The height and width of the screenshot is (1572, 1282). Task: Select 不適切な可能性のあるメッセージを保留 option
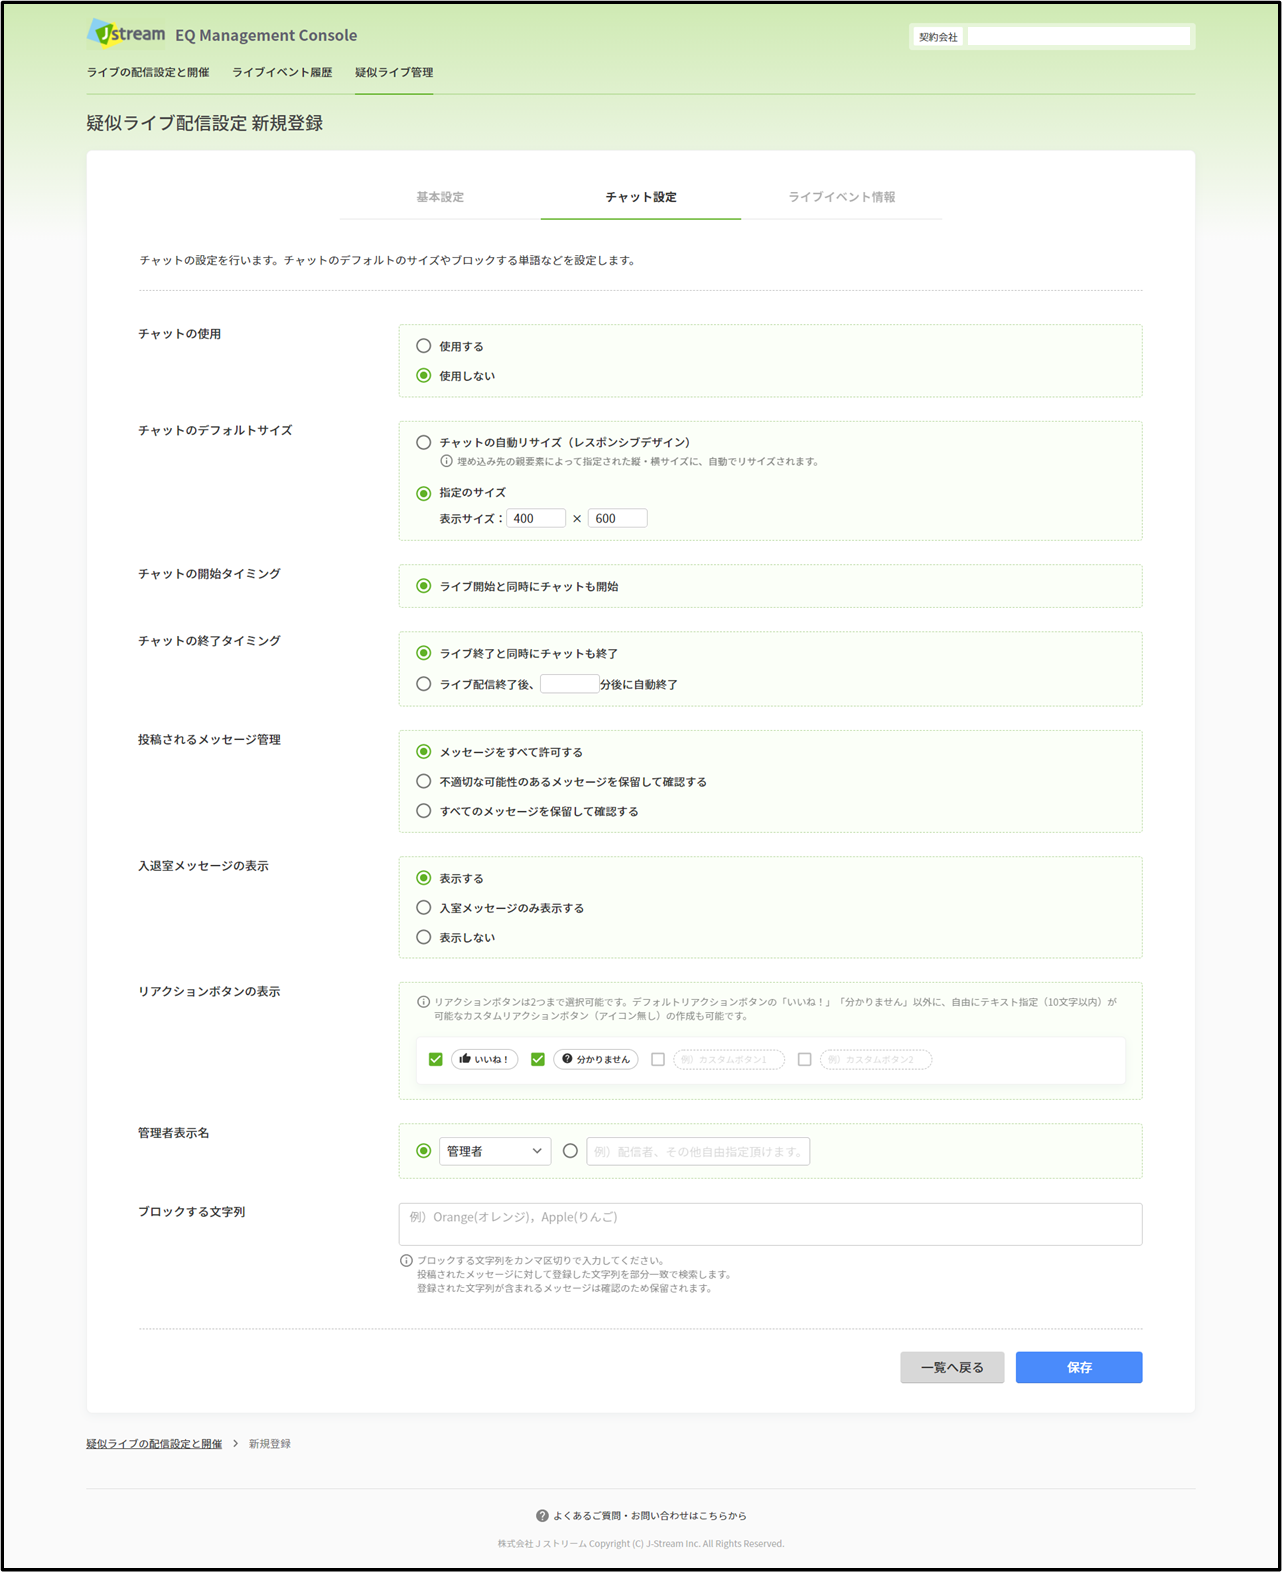click(424, 781)
